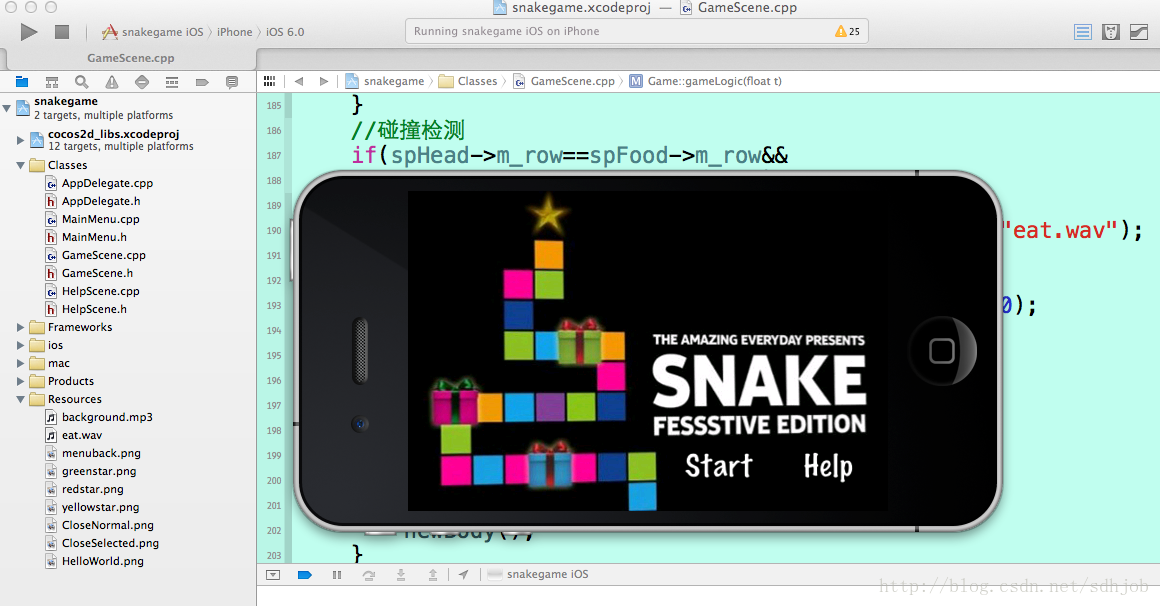Click Classes in the jump bar
Screen dimensions: 1160x606
click(x=468, y=81)
